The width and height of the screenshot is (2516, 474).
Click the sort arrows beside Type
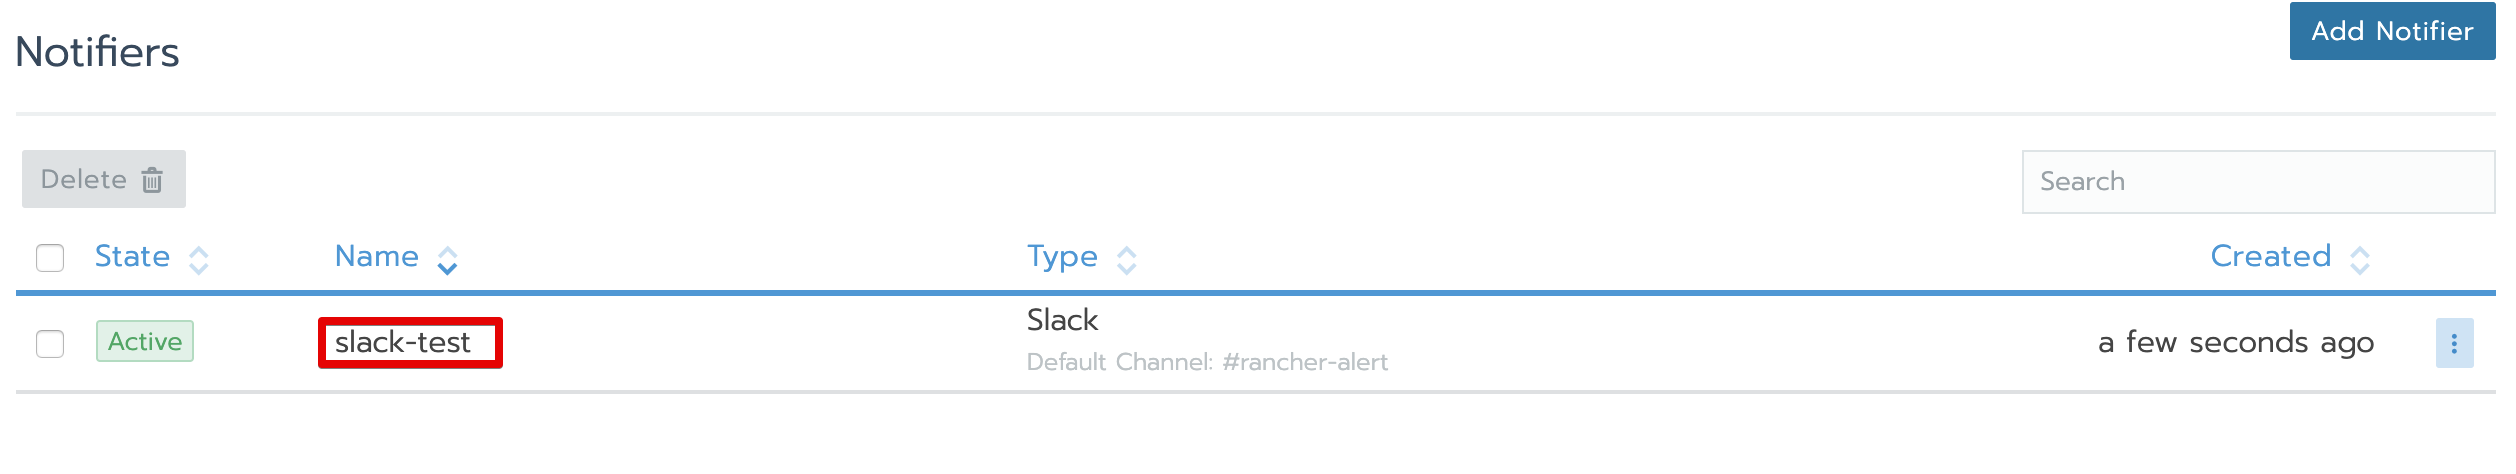tap(1127, 260)
